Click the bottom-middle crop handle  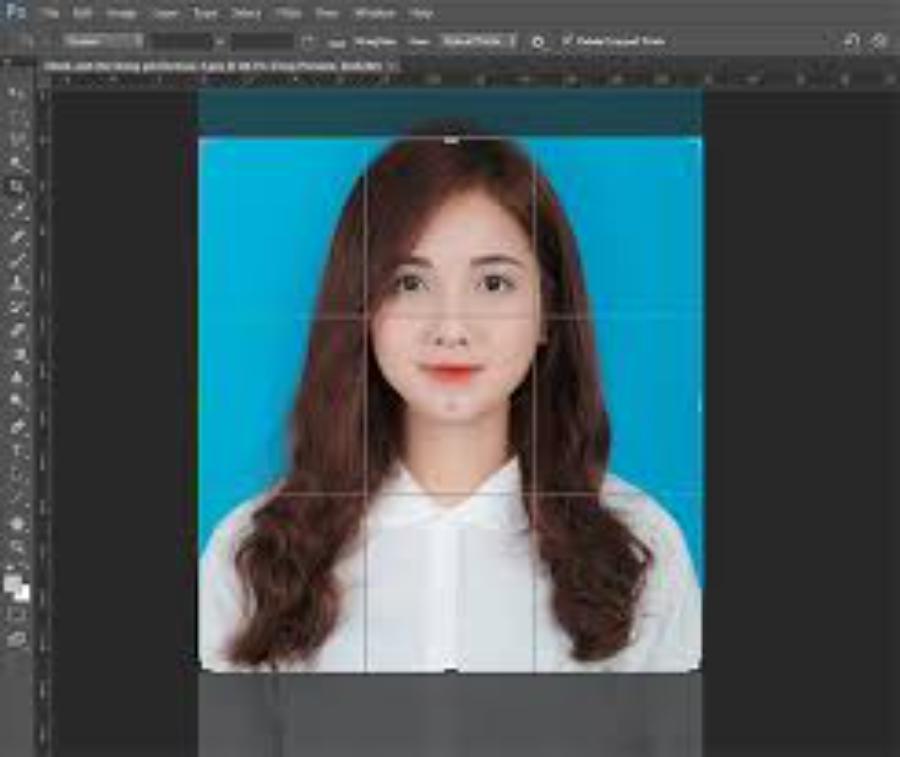(x=451, y=670)
